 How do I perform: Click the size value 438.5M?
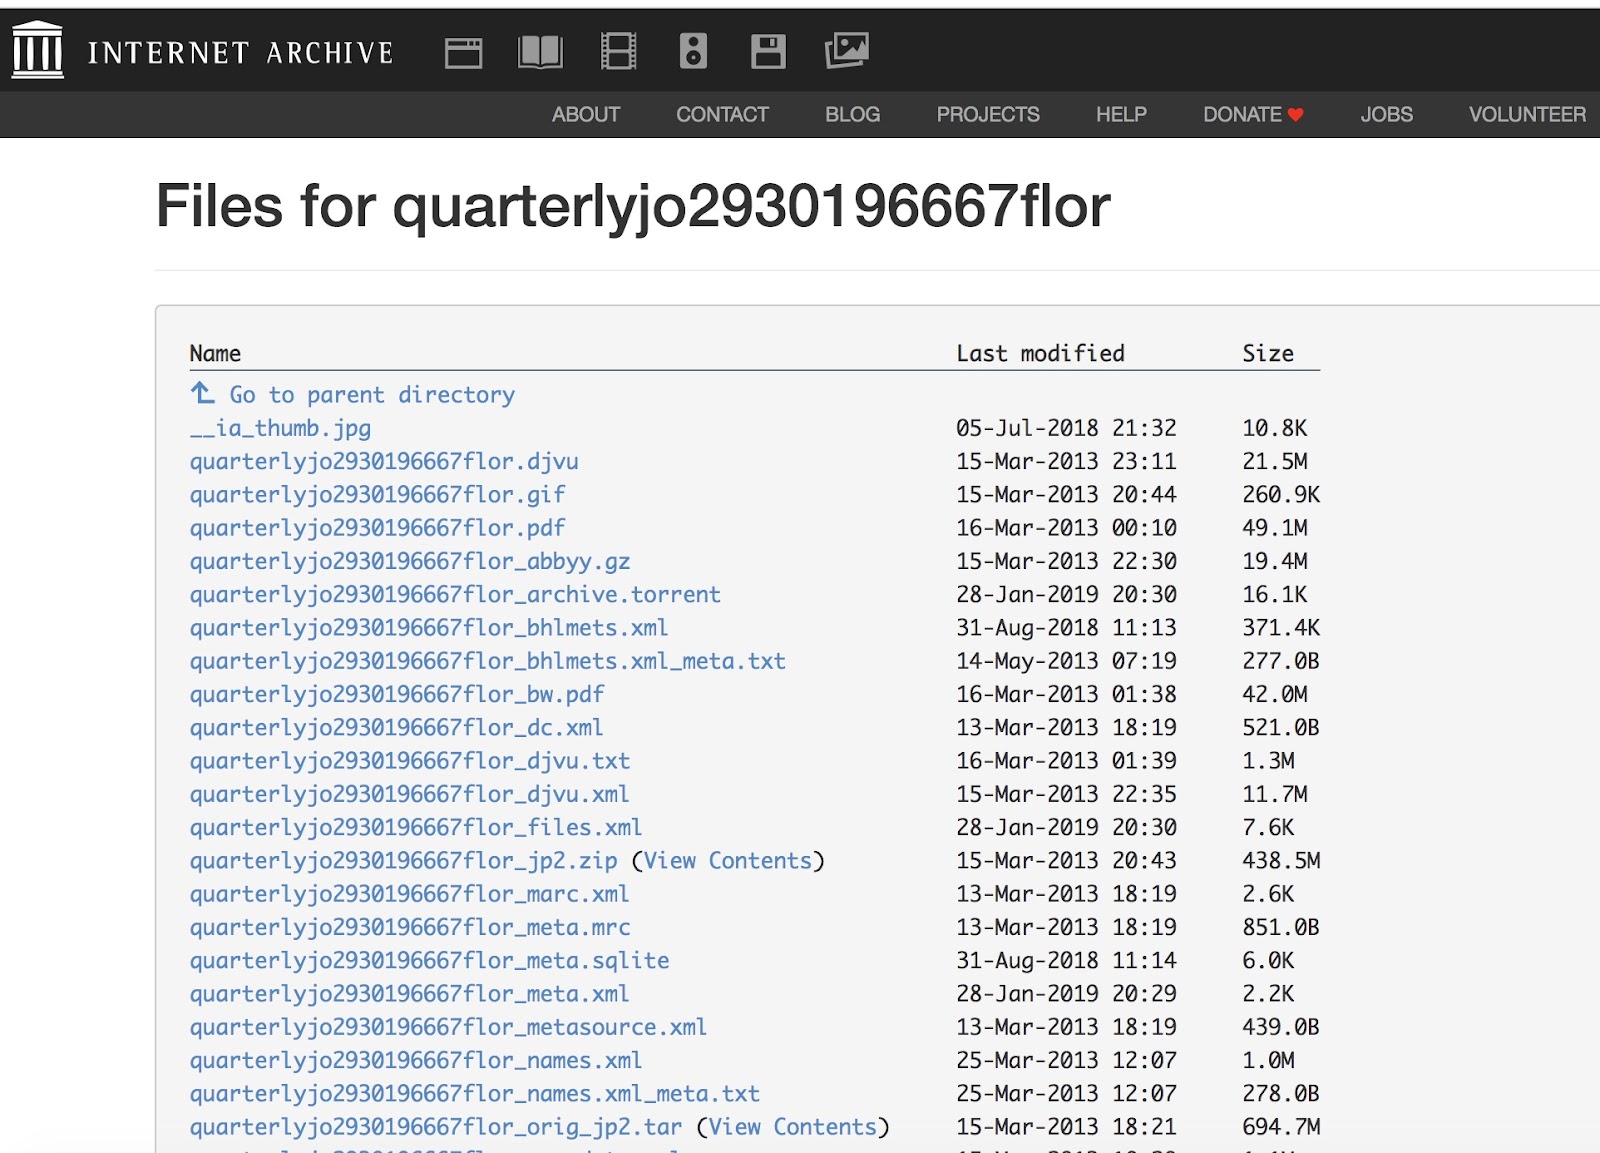pyautogui.click(x=1281, y=861)
